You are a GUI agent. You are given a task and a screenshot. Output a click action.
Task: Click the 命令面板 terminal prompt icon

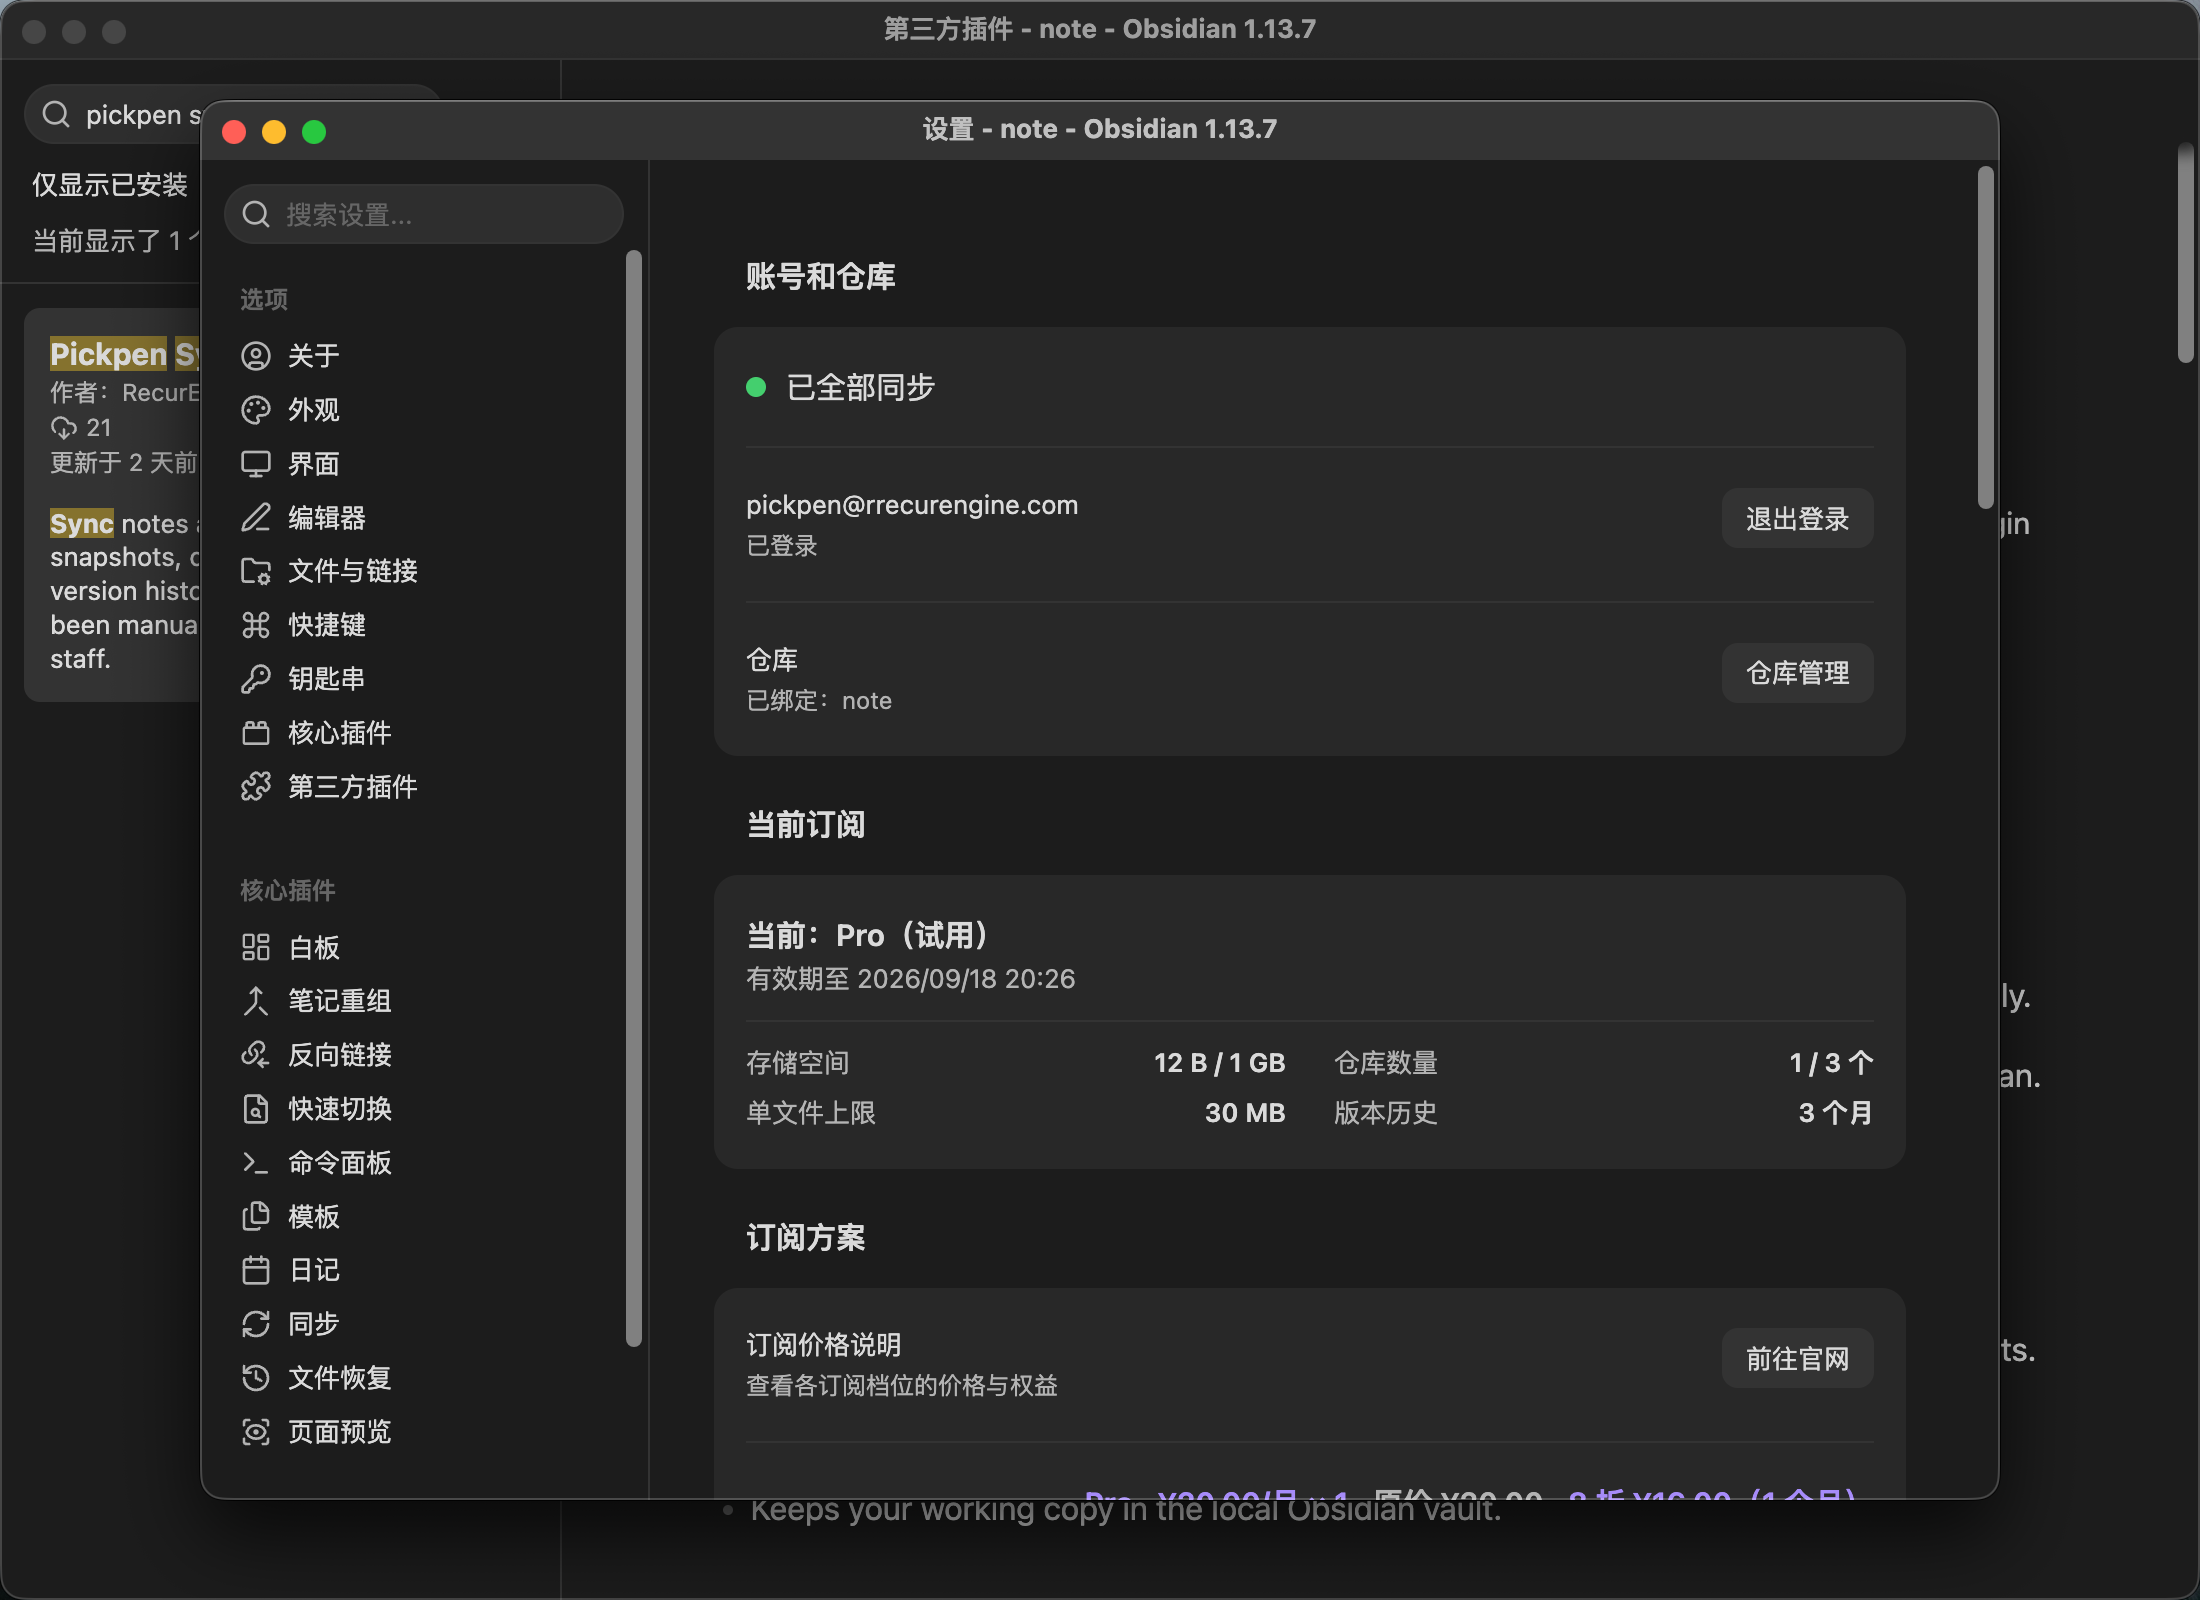pyautogui.click(x=256, y=1163)
